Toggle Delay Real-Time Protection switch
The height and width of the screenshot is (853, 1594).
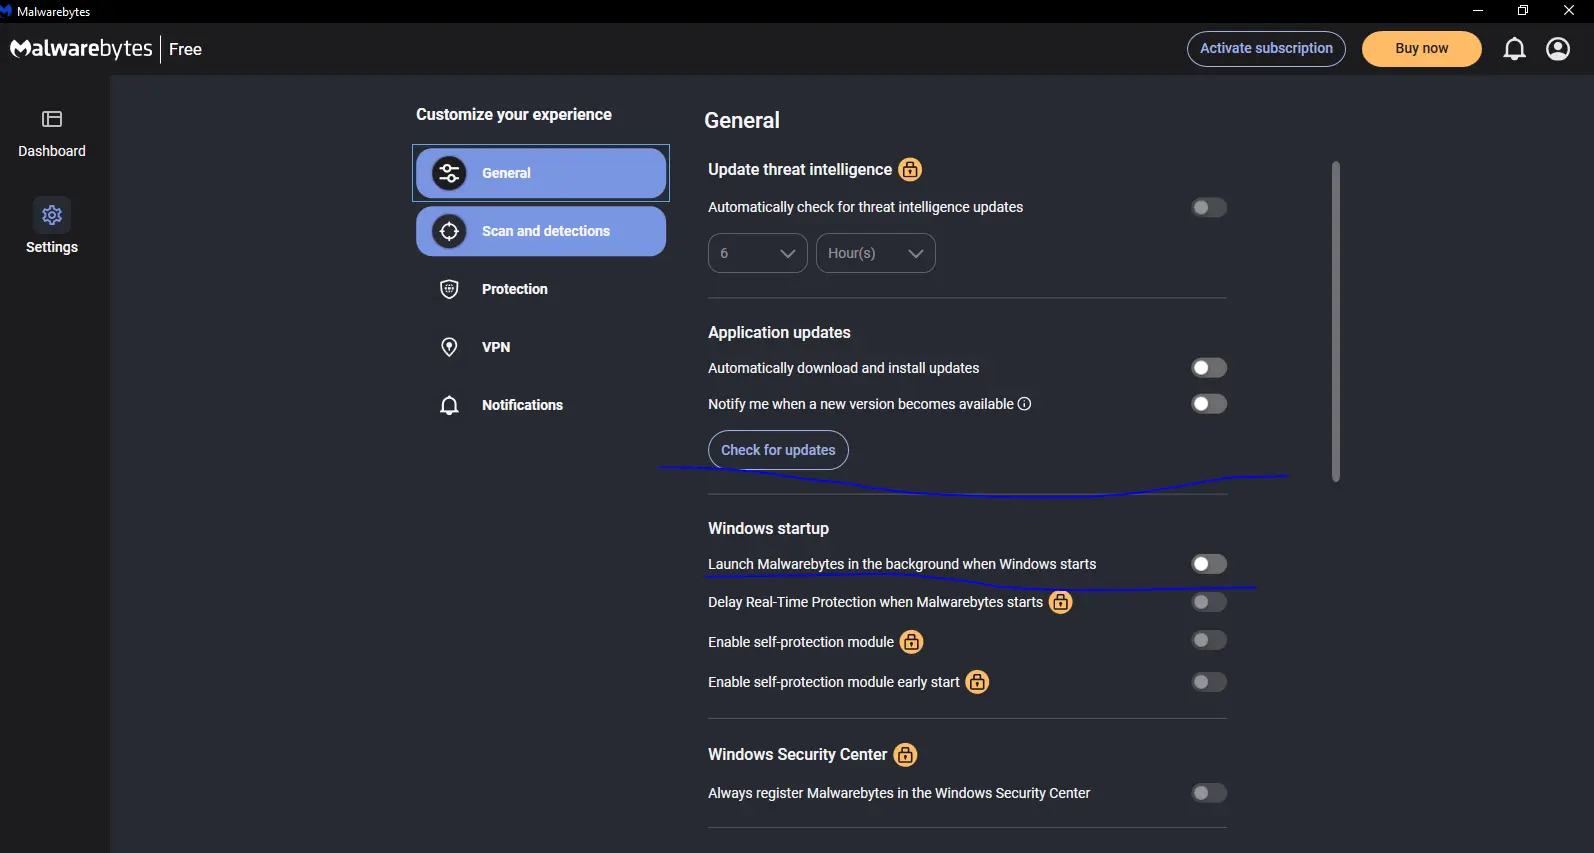[1208, 602]
